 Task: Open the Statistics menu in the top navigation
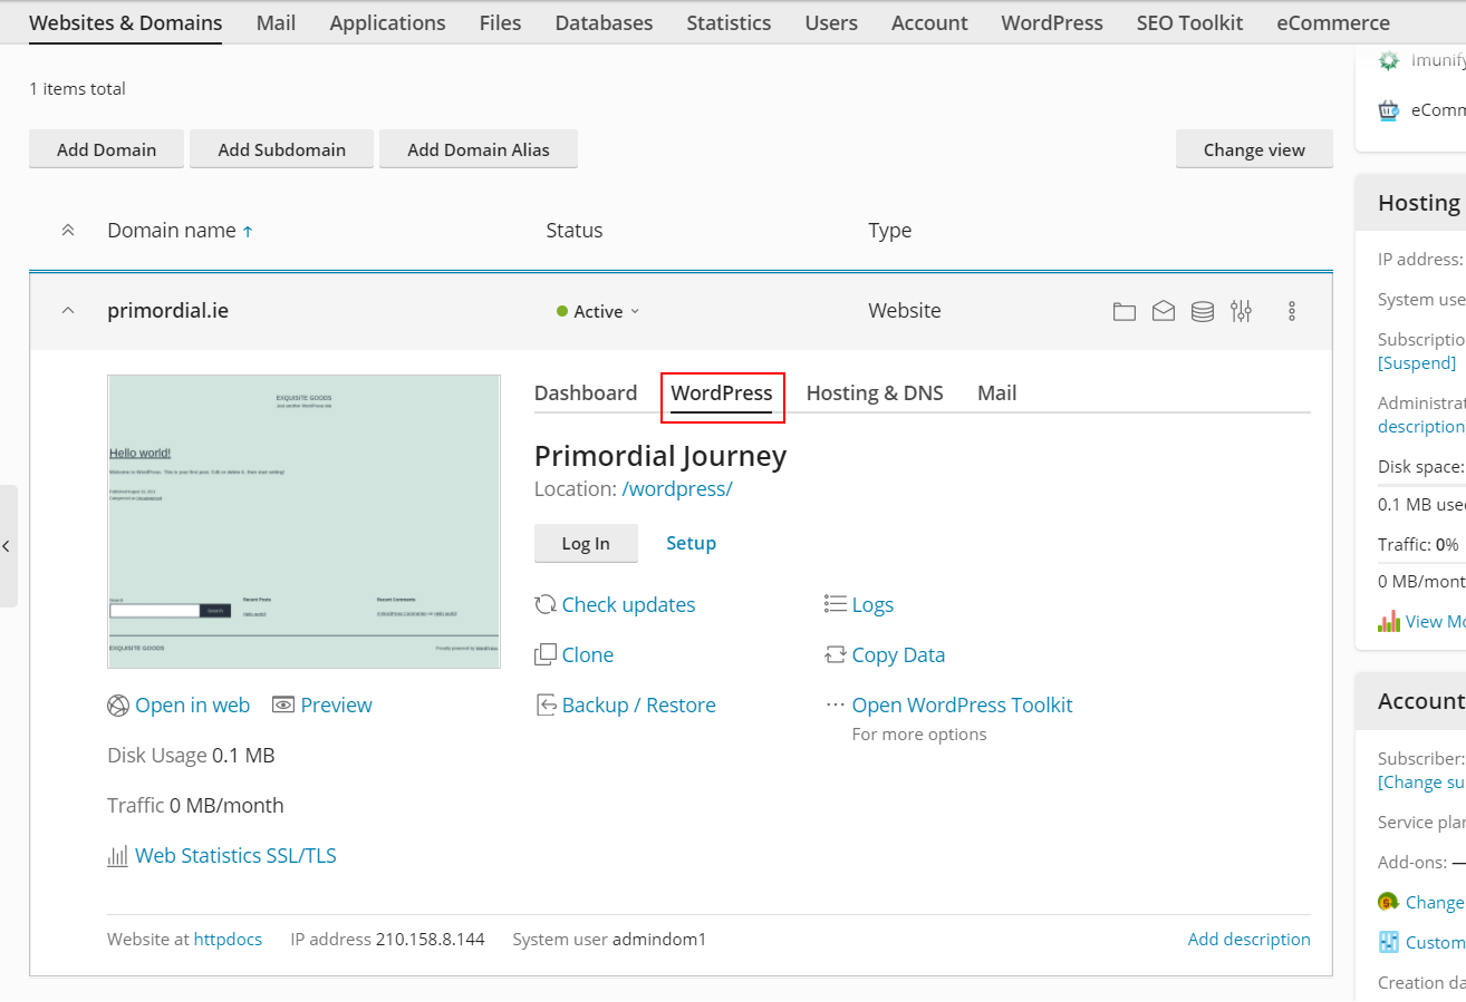pos(728,22)
